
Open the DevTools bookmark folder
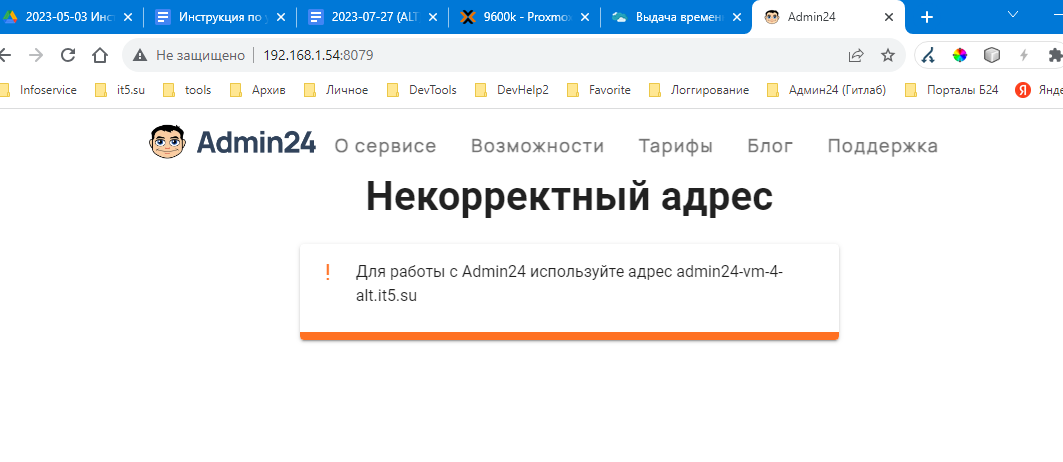422,90
